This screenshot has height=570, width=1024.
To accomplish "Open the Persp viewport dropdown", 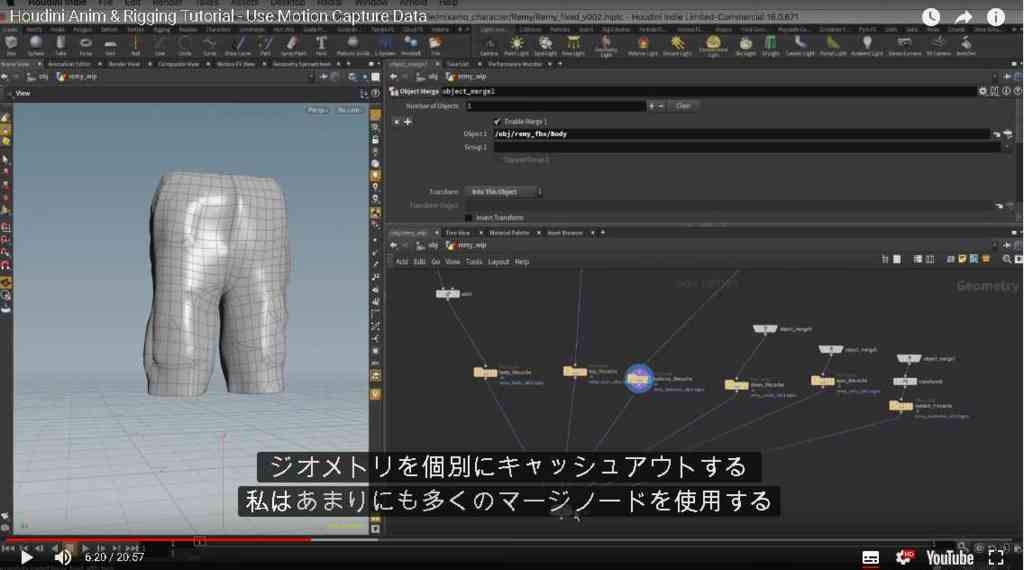I will pos(317,110).
